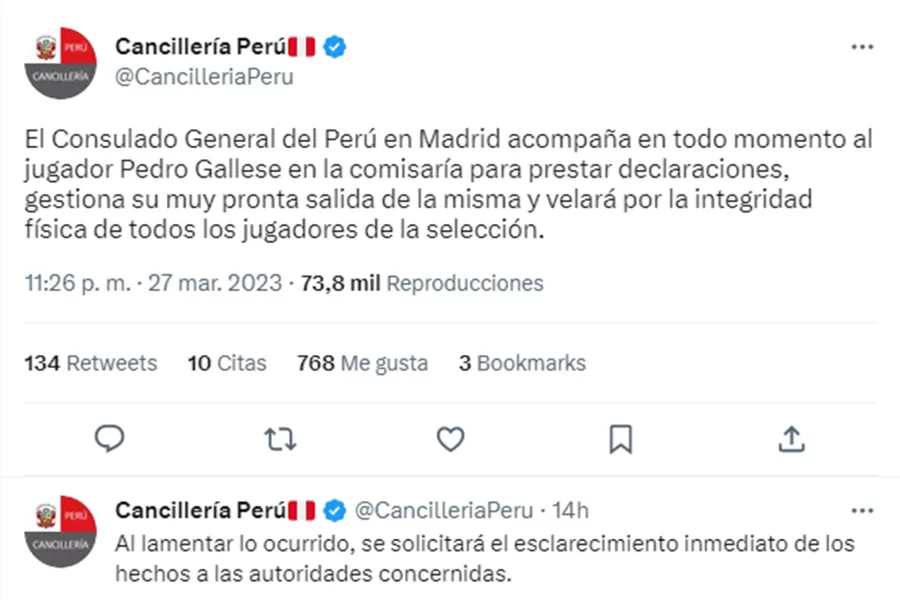
Task: View the 134 Retweets list
Action: click(89, 363)
